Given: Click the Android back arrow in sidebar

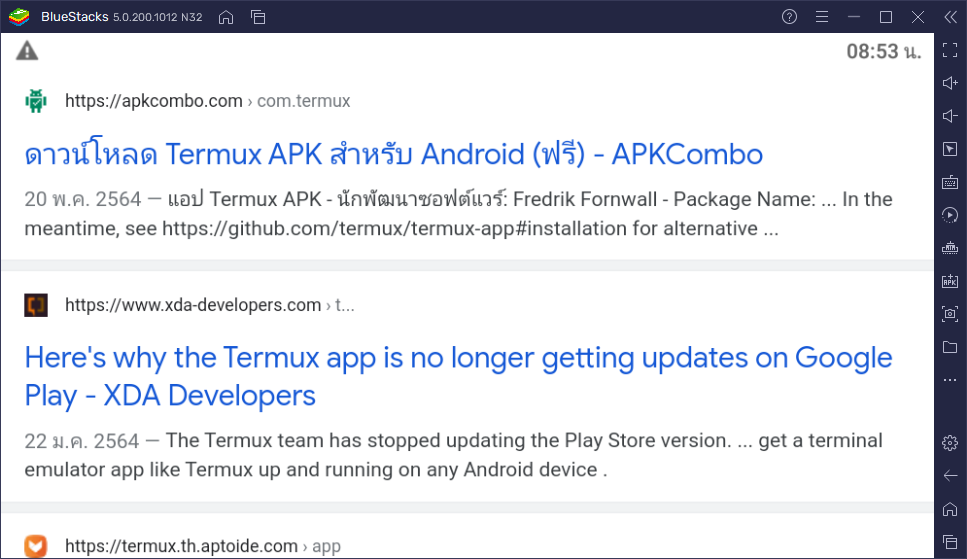Looking at the screenshot, I should pyautogui.click(x=950, y=475).
